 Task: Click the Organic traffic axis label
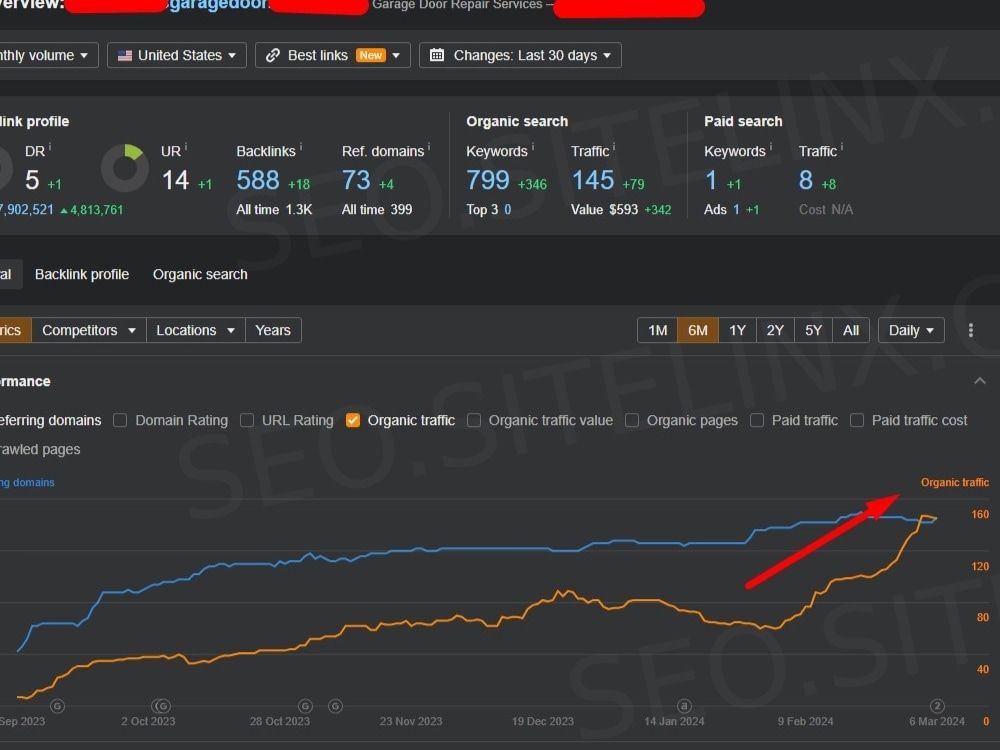(x=955, y=483)
